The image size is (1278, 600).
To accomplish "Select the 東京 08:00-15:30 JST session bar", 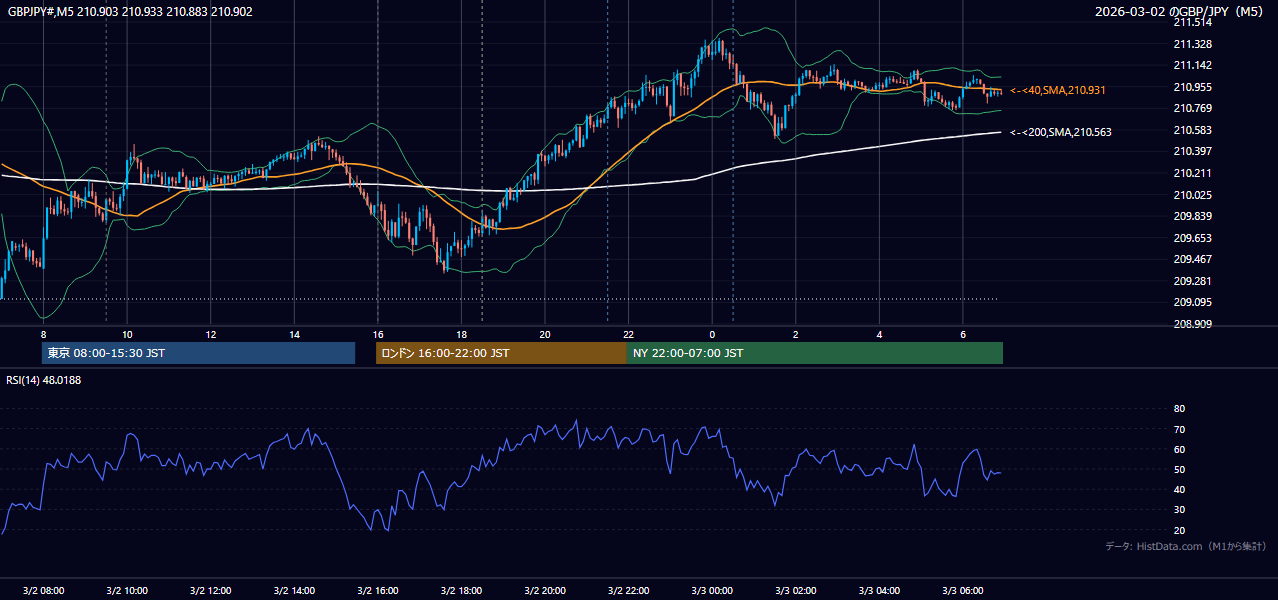I will pyautogui.click(x=198, y=353).
